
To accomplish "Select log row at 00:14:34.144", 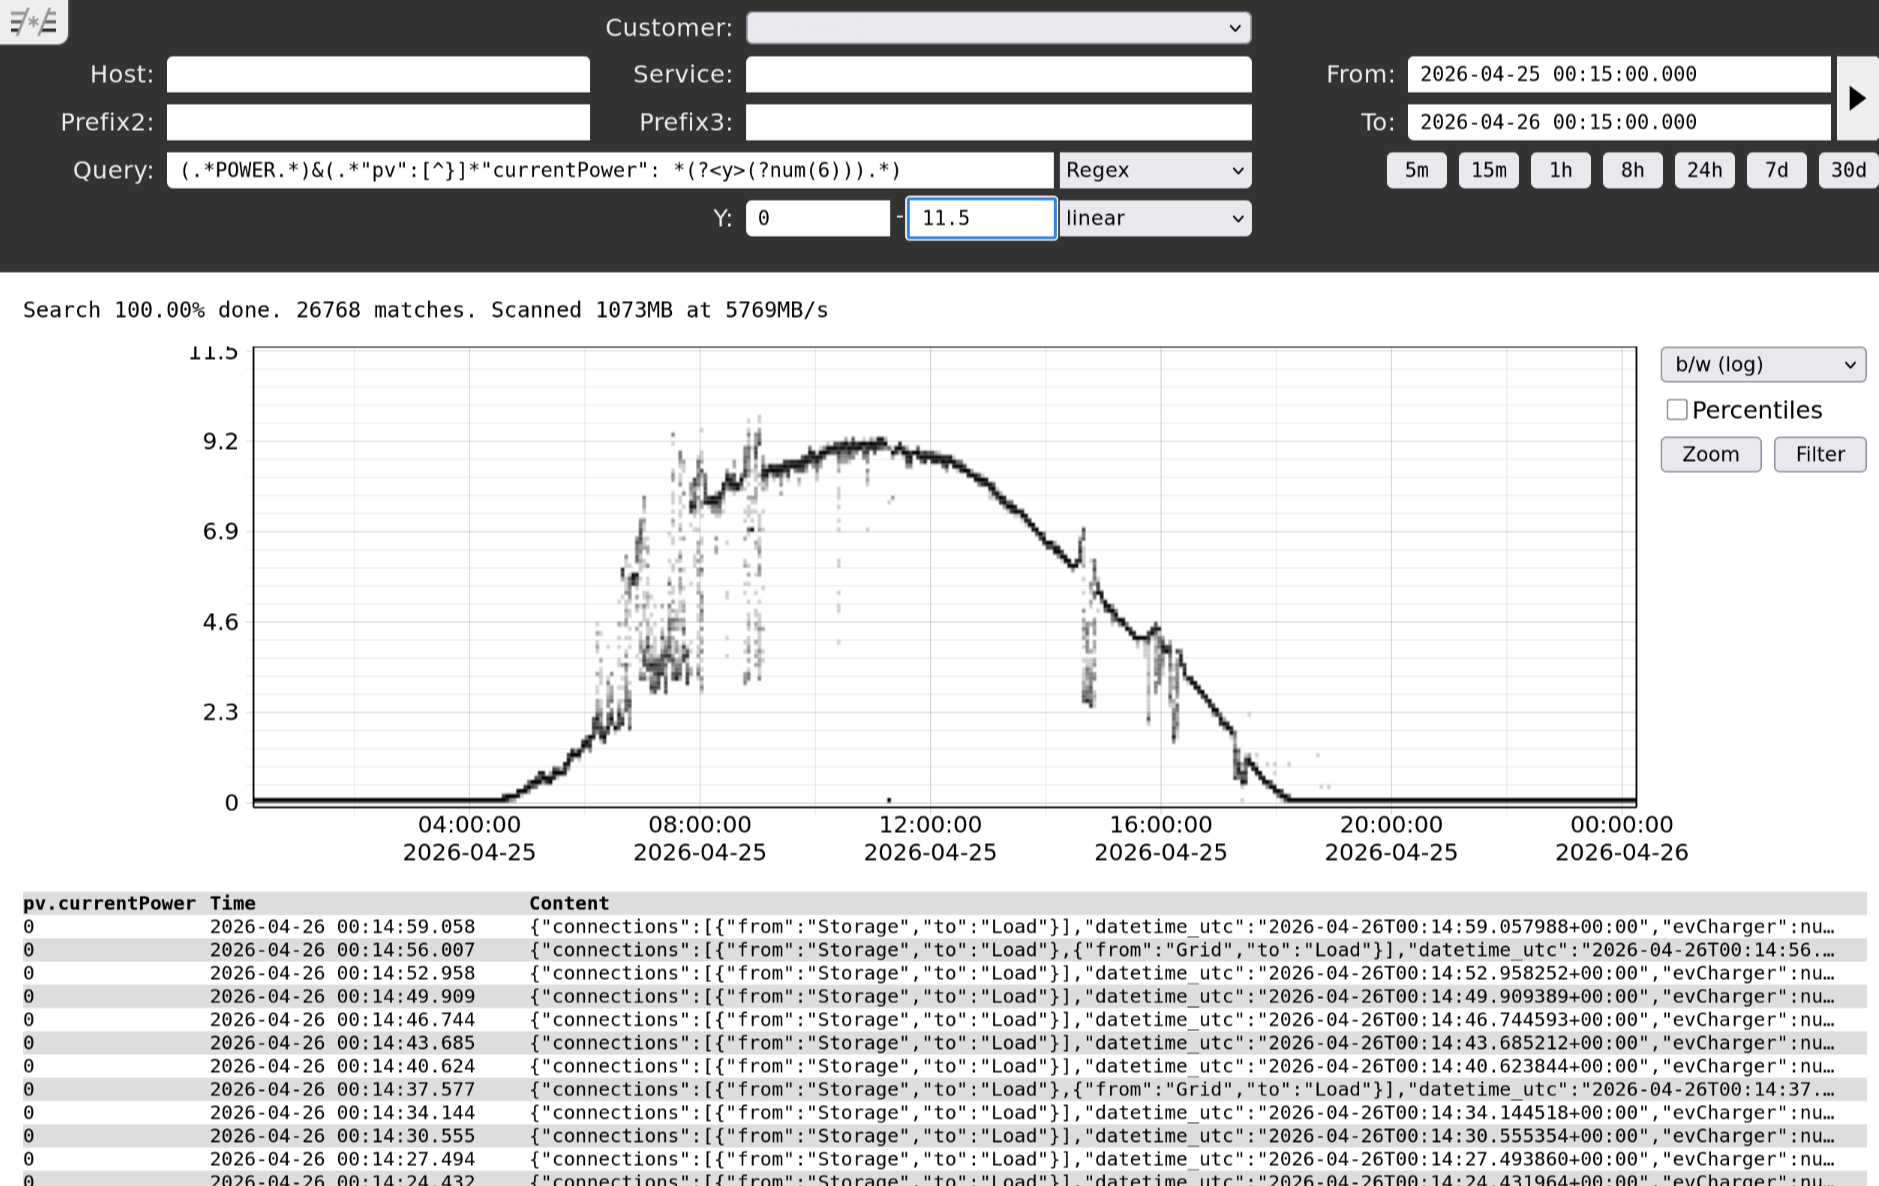I will 944,1113.
